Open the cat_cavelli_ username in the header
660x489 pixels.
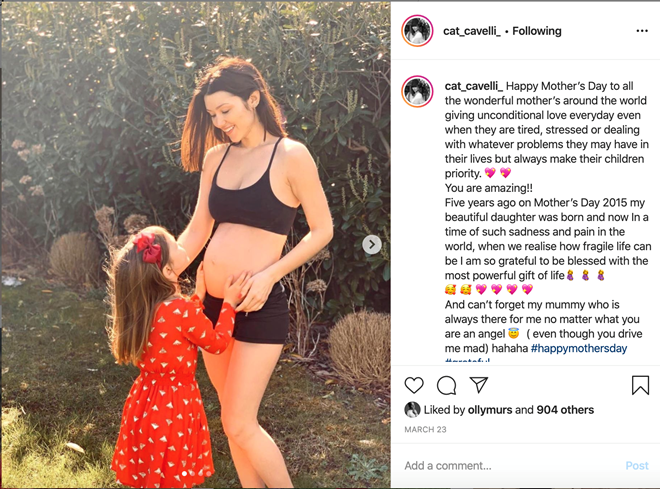click(472, 31)
